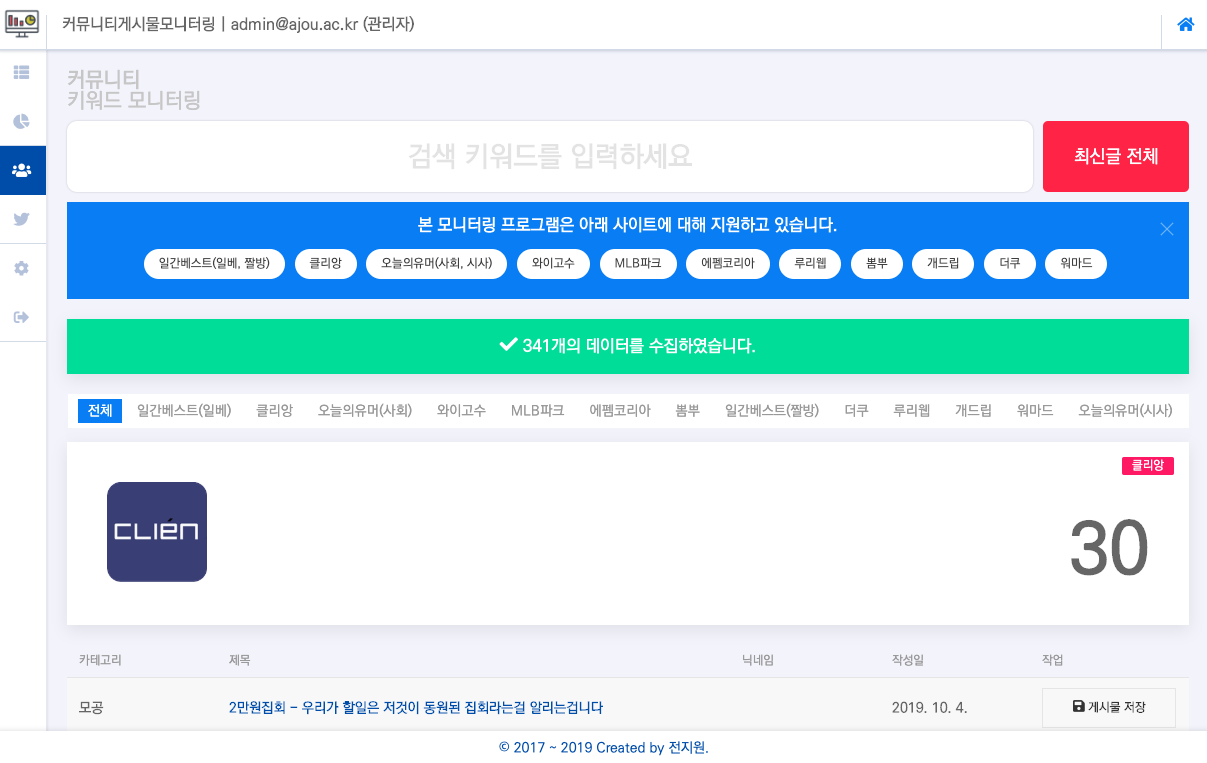The image size is (1207, 763).
Task: Click the footer copyright text
Action: pyautogui.click(x=603, y=747)
